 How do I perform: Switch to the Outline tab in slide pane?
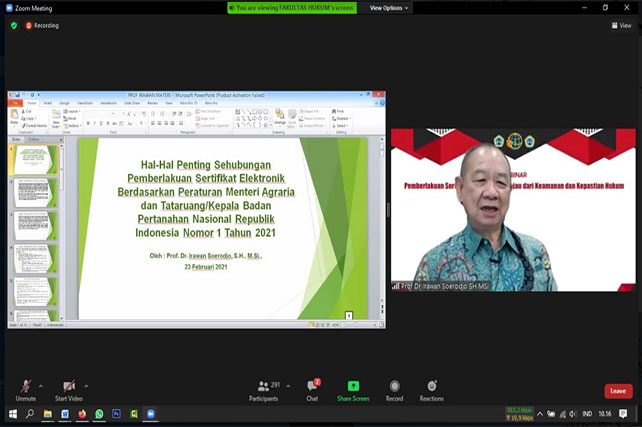34,140
